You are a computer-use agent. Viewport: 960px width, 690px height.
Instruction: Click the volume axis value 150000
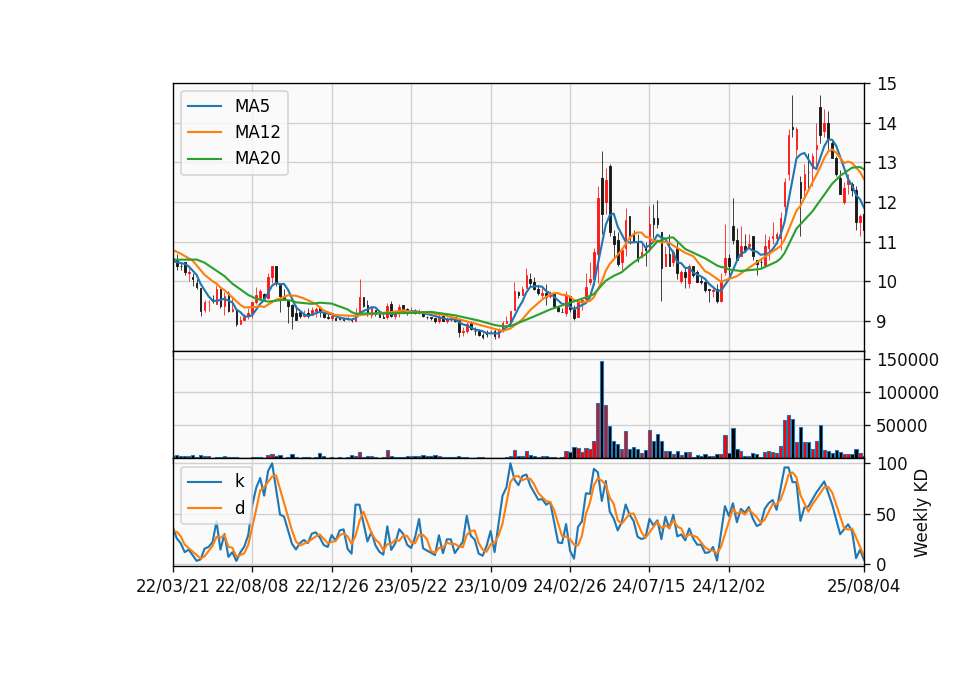[x=908, y=360]
